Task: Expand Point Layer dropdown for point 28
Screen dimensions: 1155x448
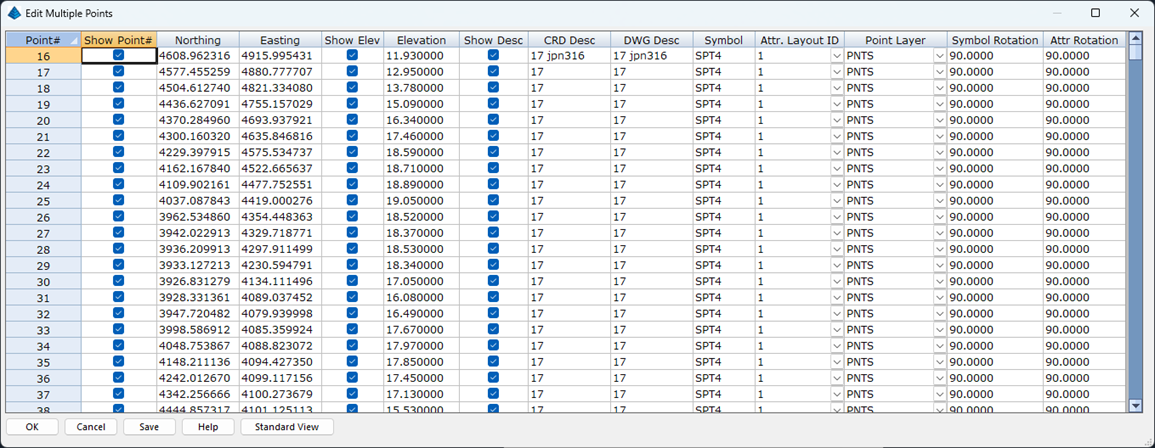Action: pyautogui.click(x=939, y=249)
